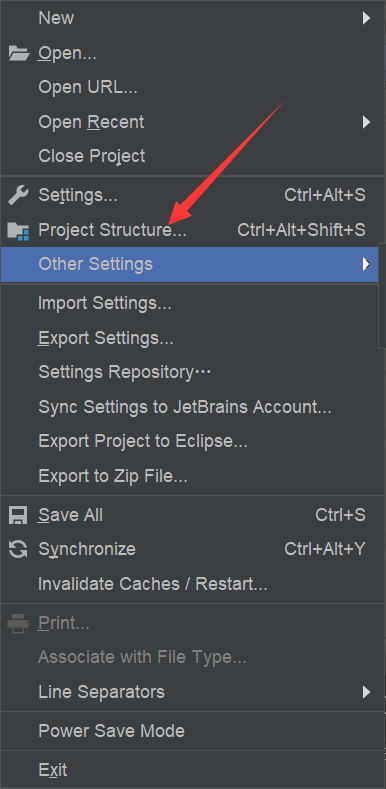Viewport: 386px width, 789px height.
Task: Expand the Other Settings submenu arrow
Action: [x=366, y=264]
